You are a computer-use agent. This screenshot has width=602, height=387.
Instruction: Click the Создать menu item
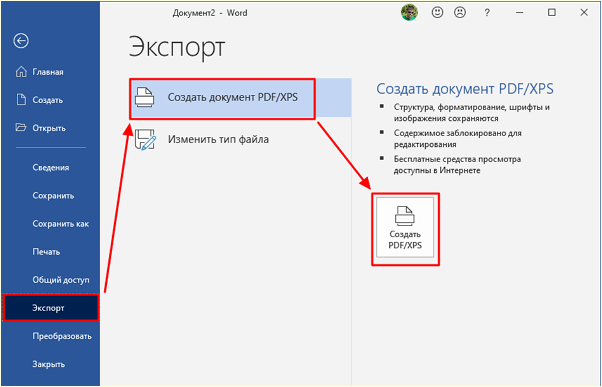(50, 100)
